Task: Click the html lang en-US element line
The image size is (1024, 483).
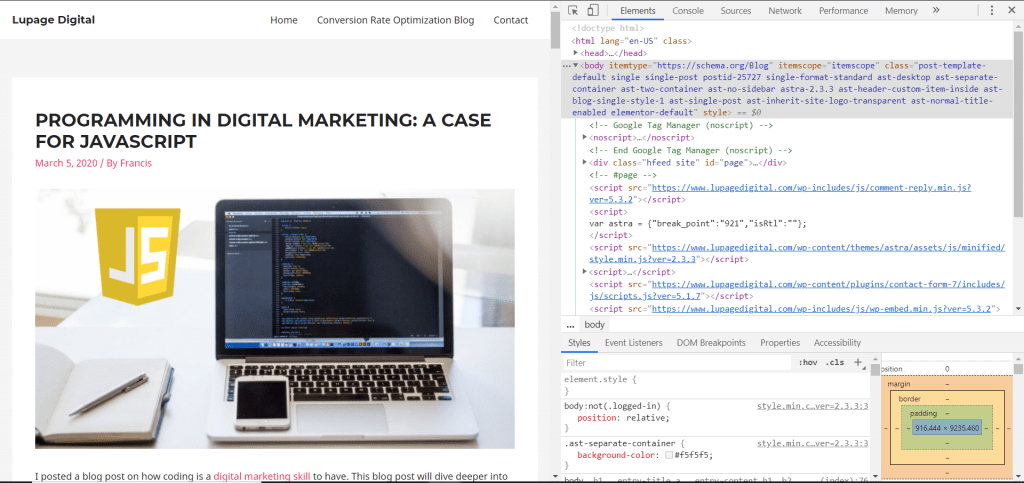Action: click(x=632, y=40)
